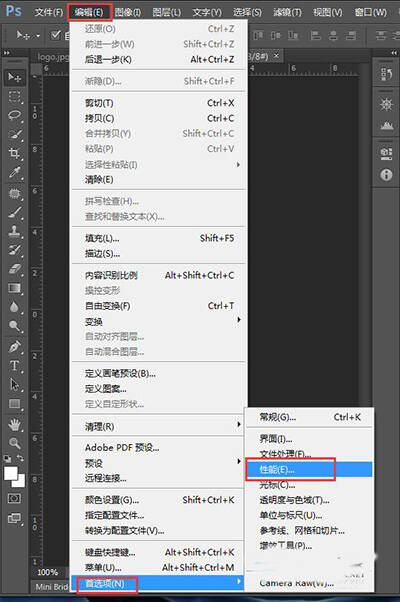The width and height of the screenshot is (400, 602).
Task: Toggle Quick Mask mode icon
Action: pos(14,498)
